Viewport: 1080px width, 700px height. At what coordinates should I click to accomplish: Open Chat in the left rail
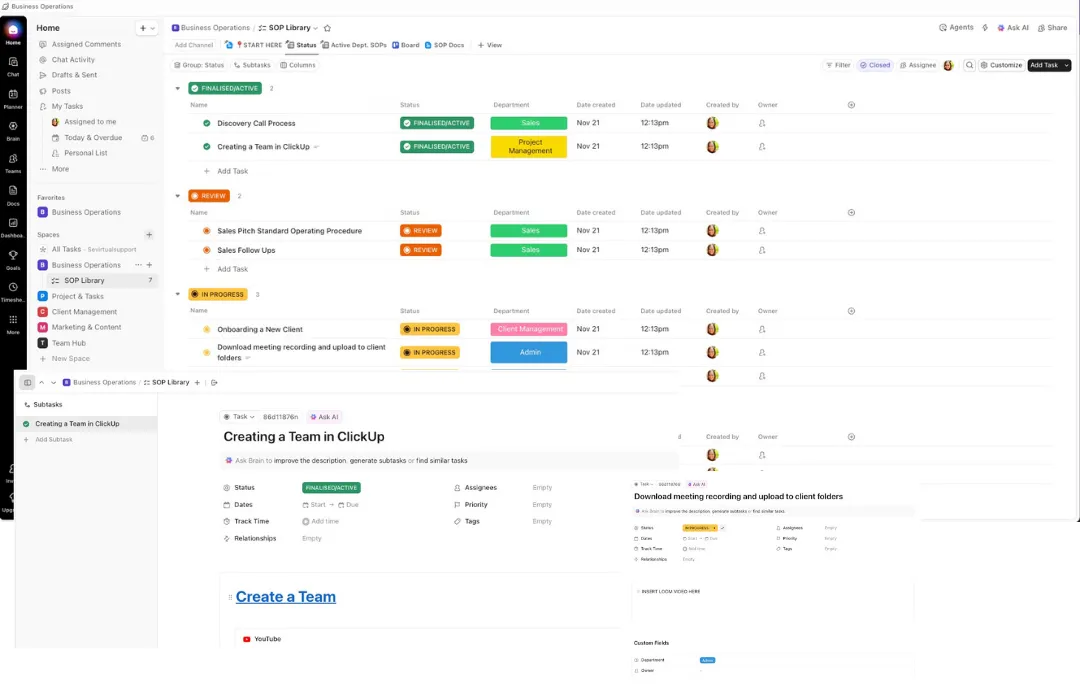(13, 65)
